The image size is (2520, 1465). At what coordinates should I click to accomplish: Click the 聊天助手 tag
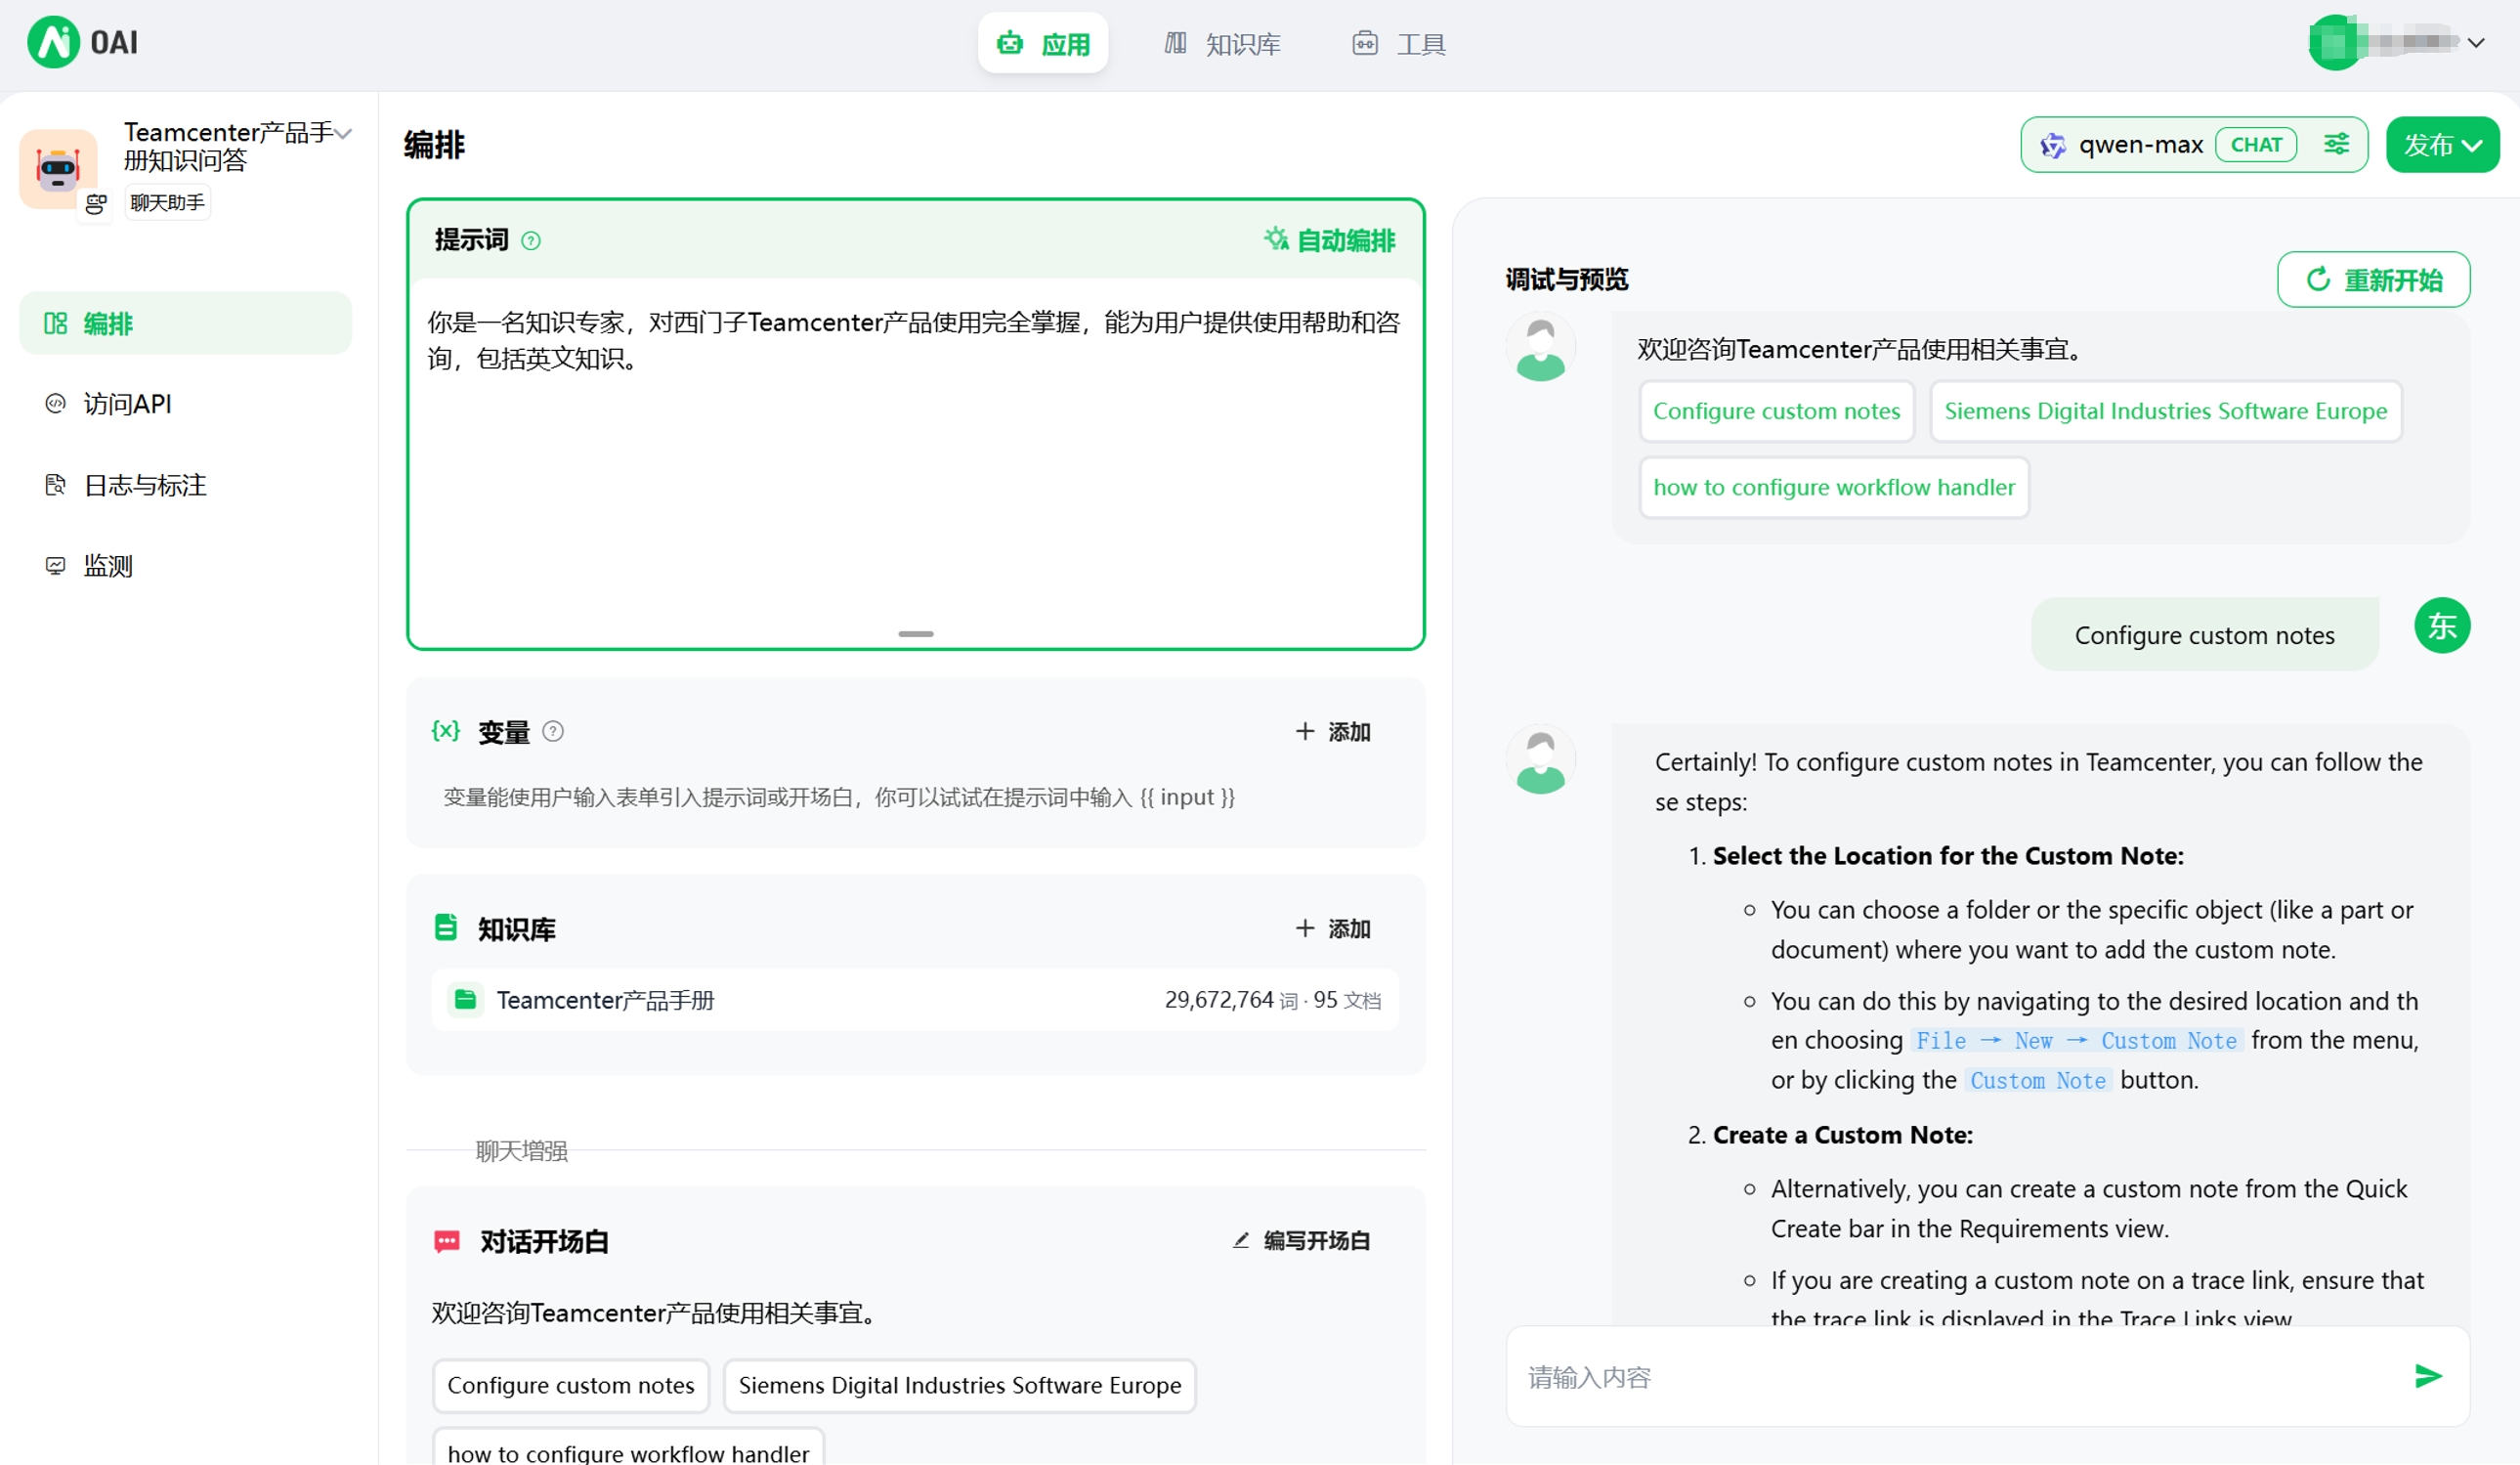167,203
